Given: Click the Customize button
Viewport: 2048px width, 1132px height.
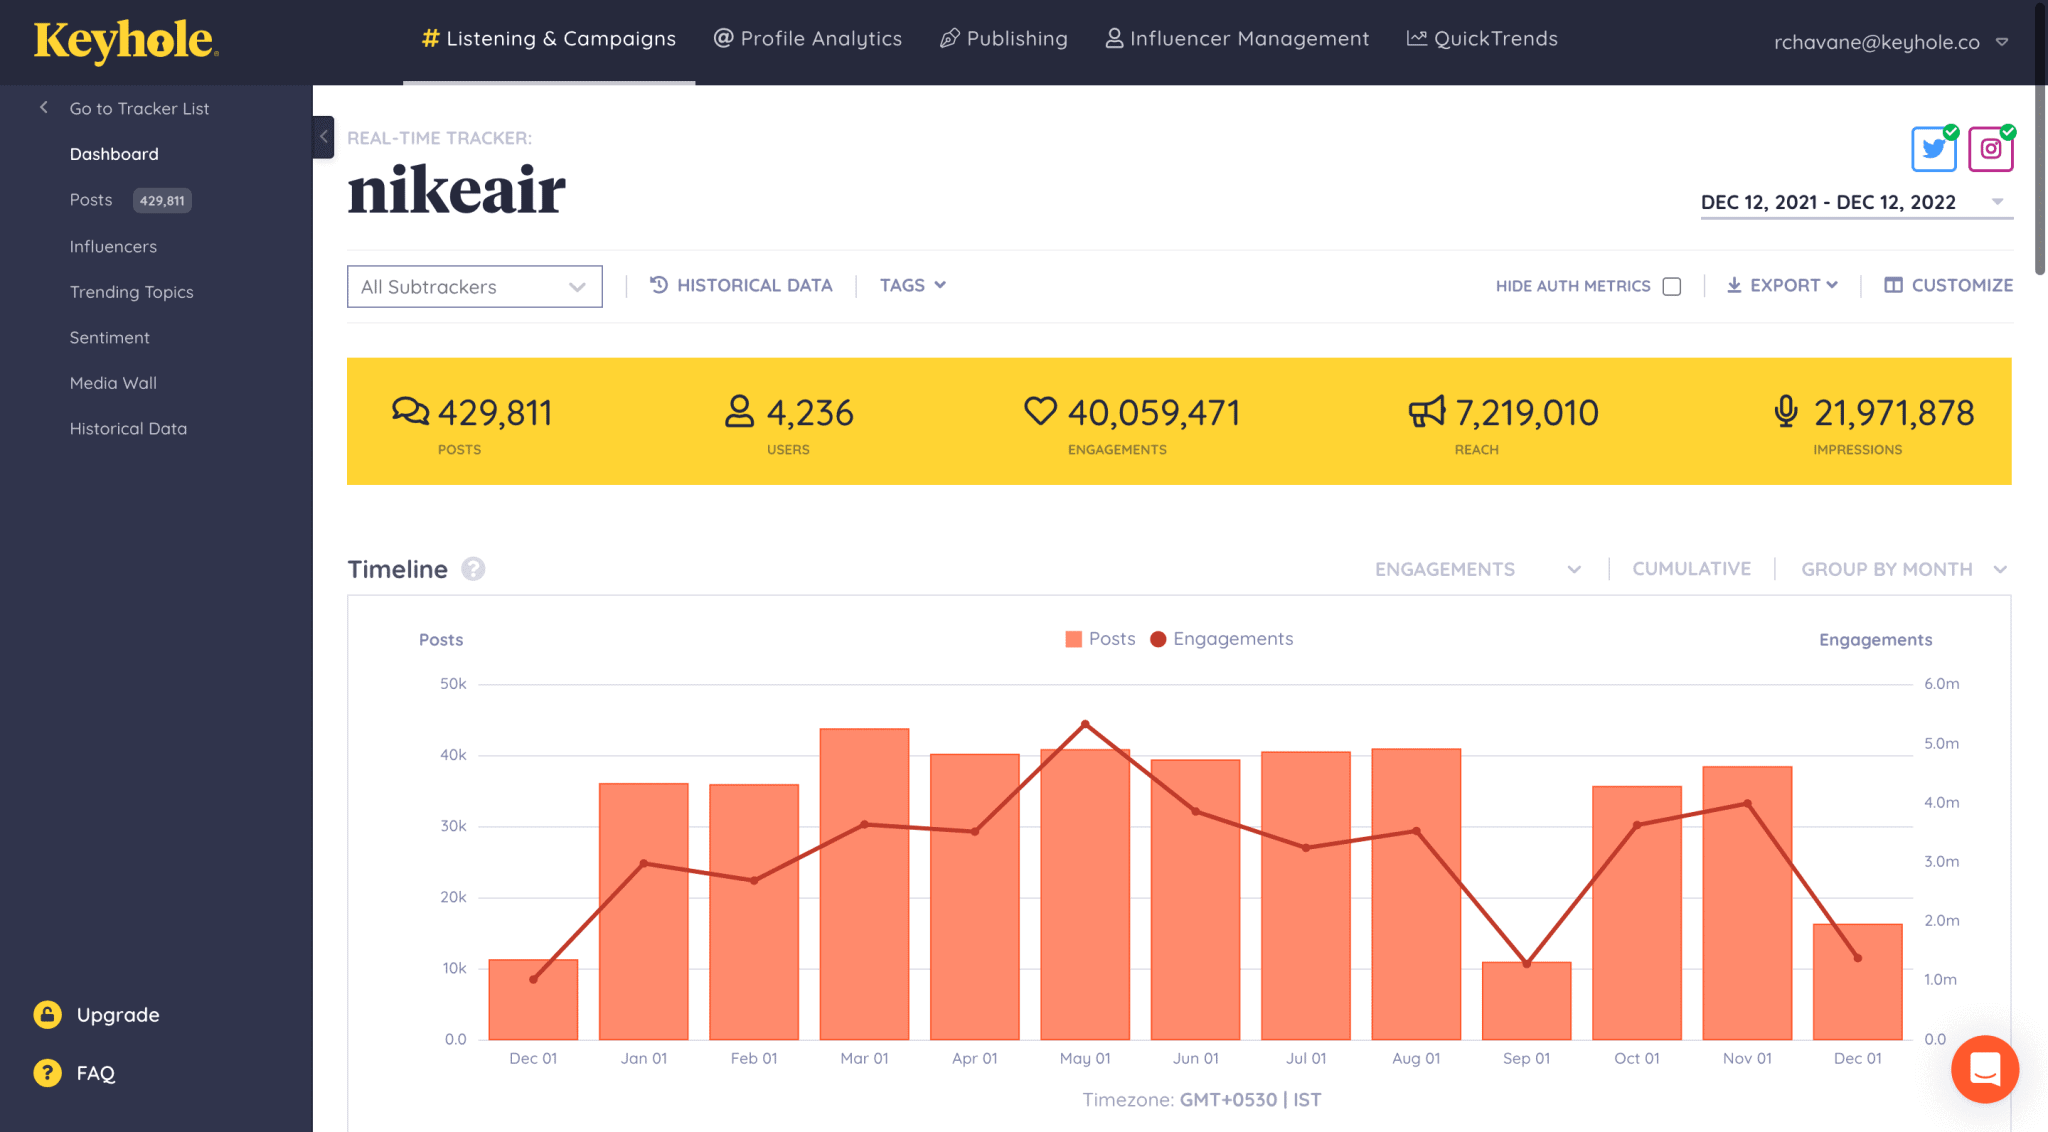Looking at the screenshot, I should [x=1949, y=284].
